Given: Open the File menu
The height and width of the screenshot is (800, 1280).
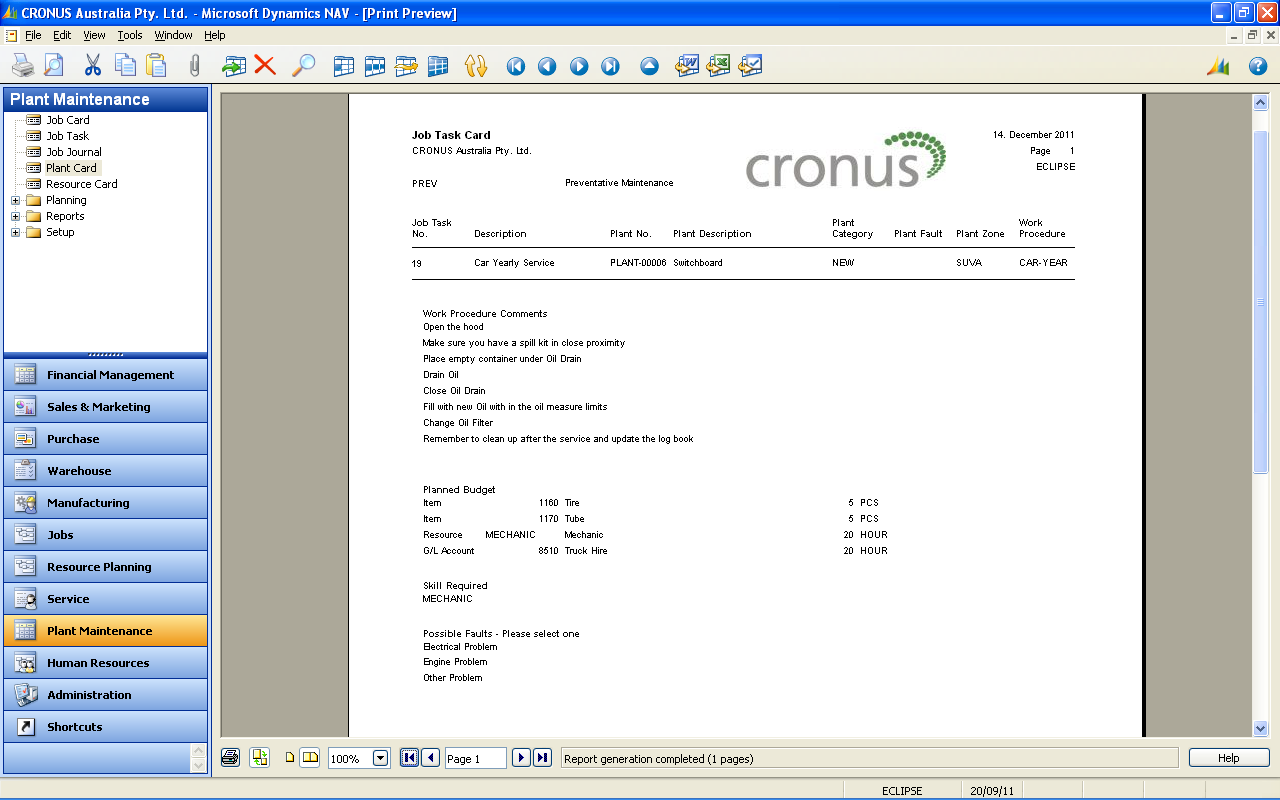Looking at the screenshot, I should point(33,35).
